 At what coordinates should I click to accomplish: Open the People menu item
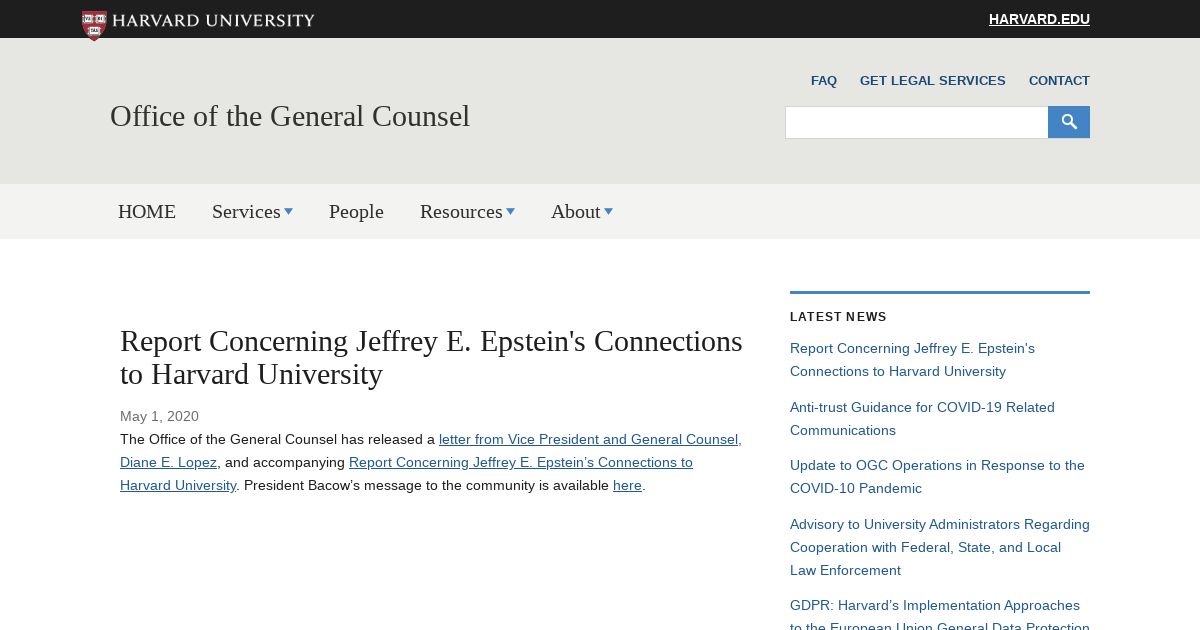(x=356, y=211)
